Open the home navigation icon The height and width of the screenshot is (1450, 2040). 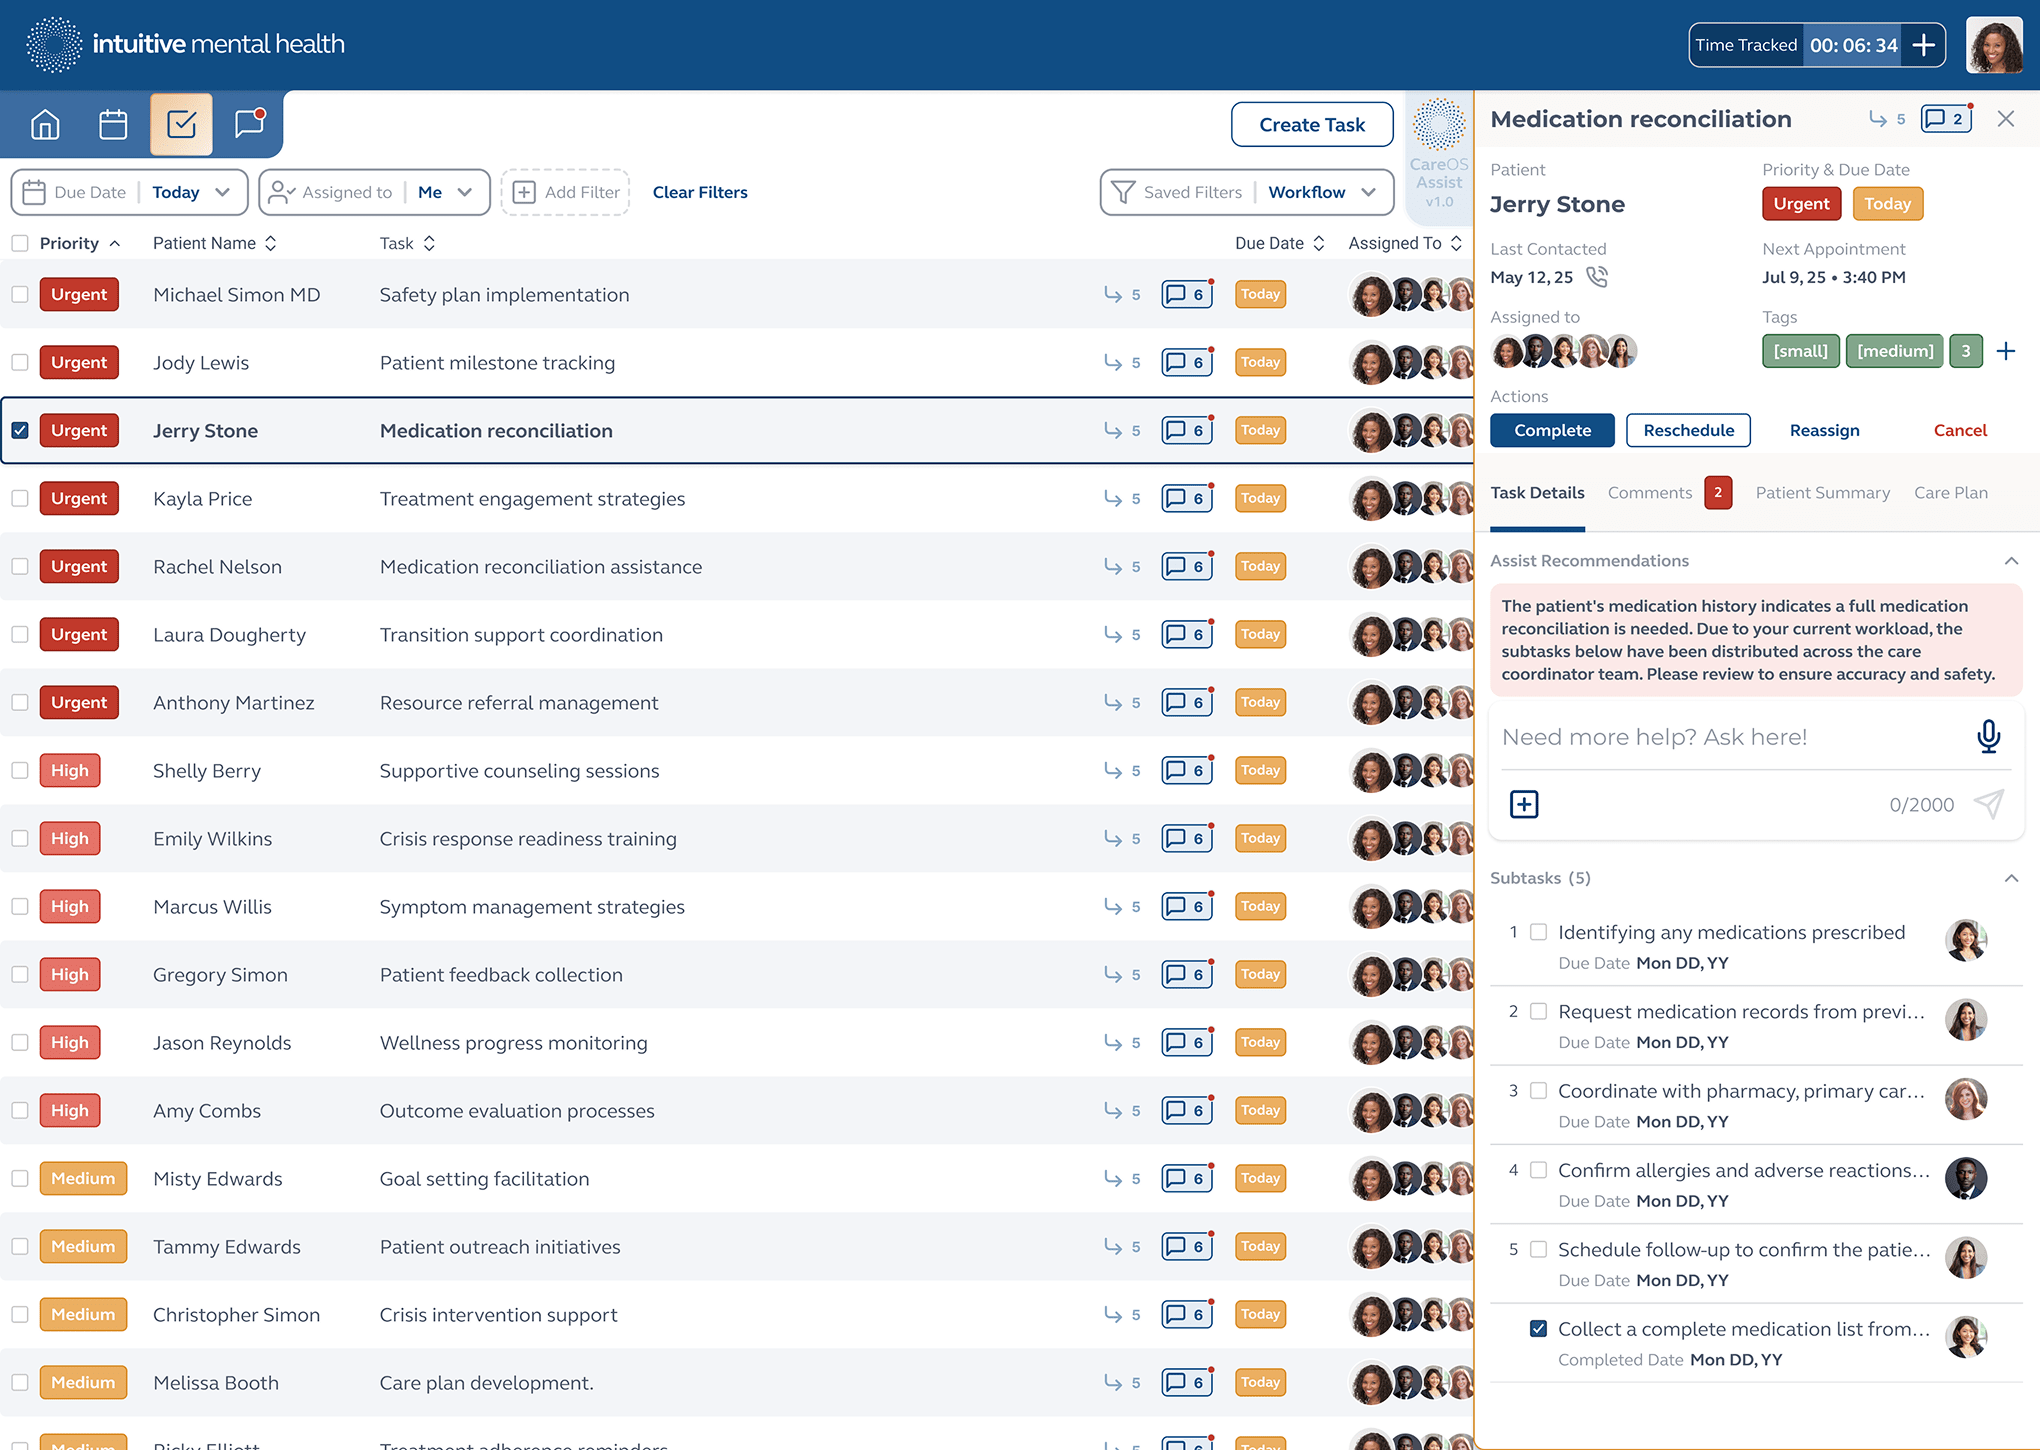pos(45,125)
